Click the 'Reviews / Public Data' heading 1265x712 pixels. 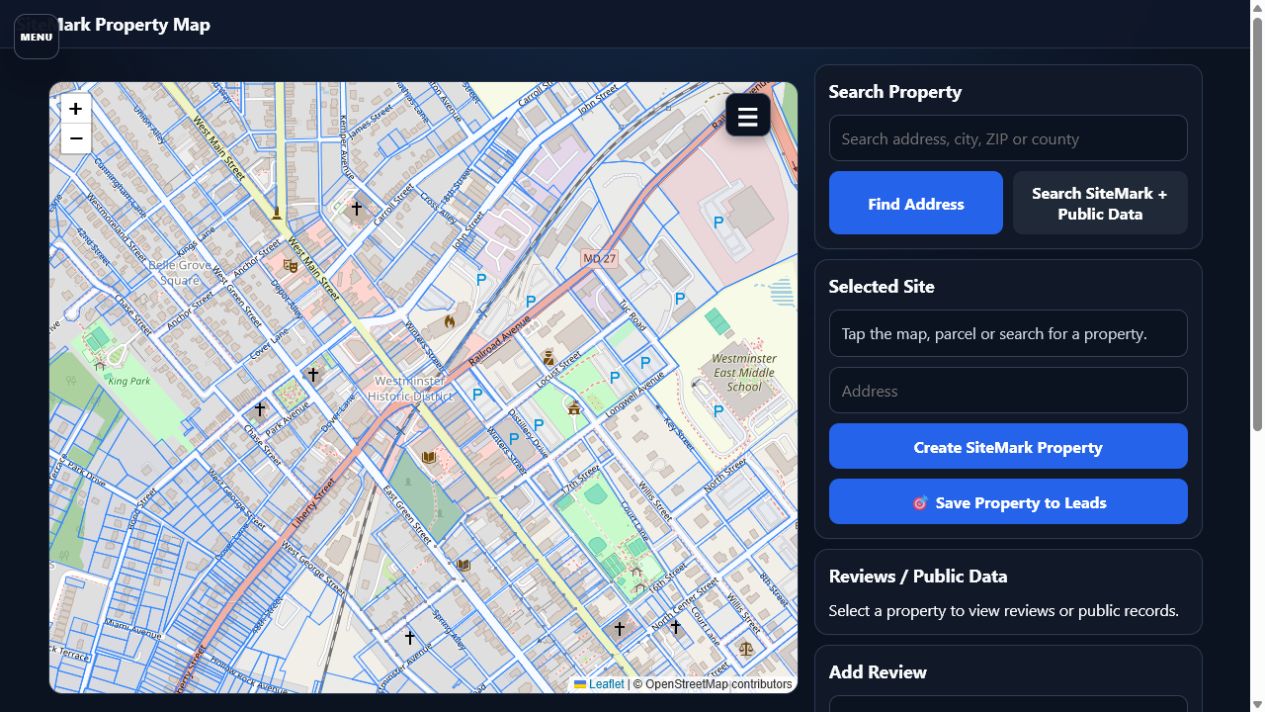pyautogui.click(x=918, y=576)
